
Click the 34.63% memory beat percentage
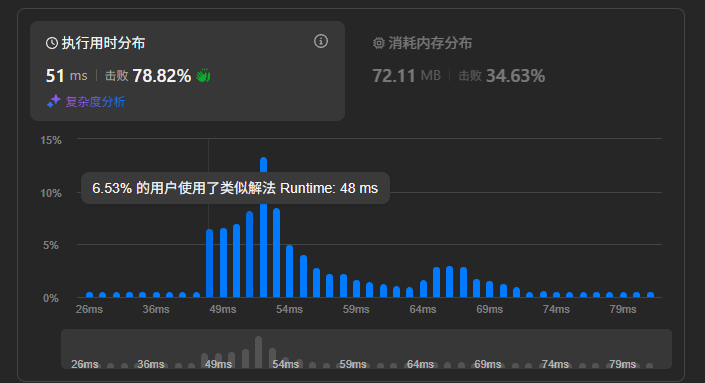coord(516,76)
